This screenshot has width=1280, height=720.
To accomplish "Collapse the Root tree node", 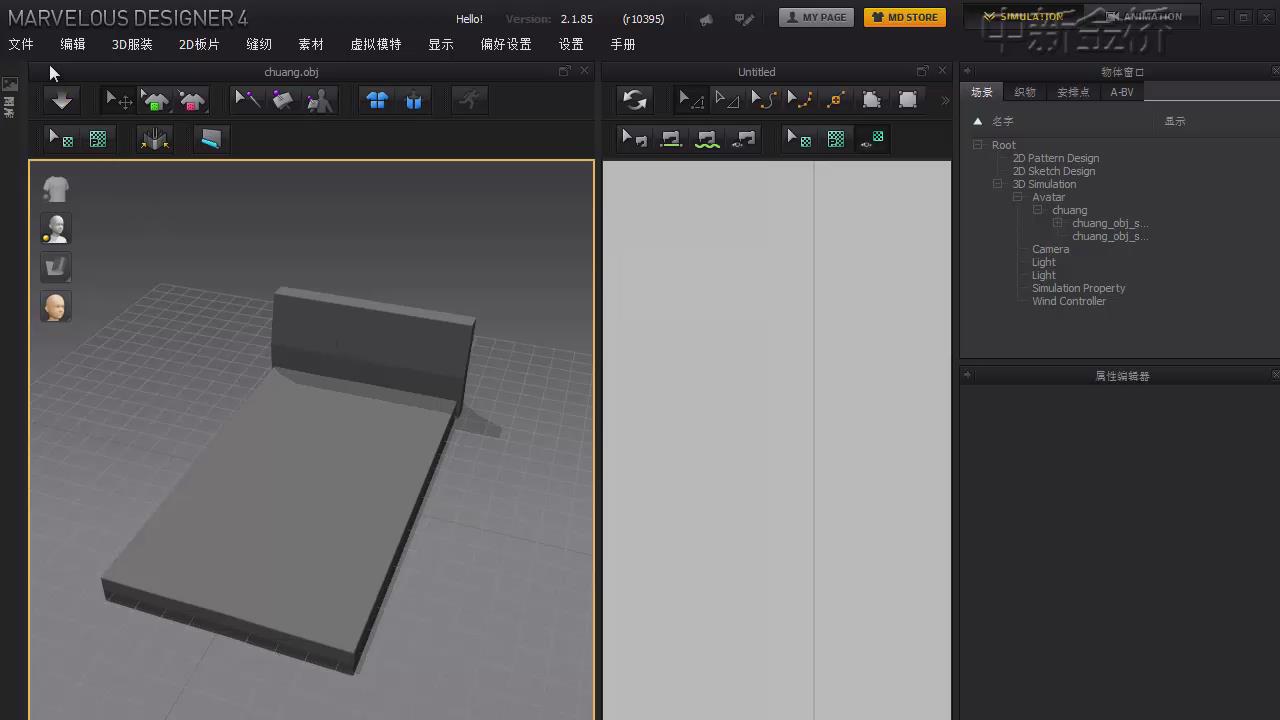I will click(978, 145).
